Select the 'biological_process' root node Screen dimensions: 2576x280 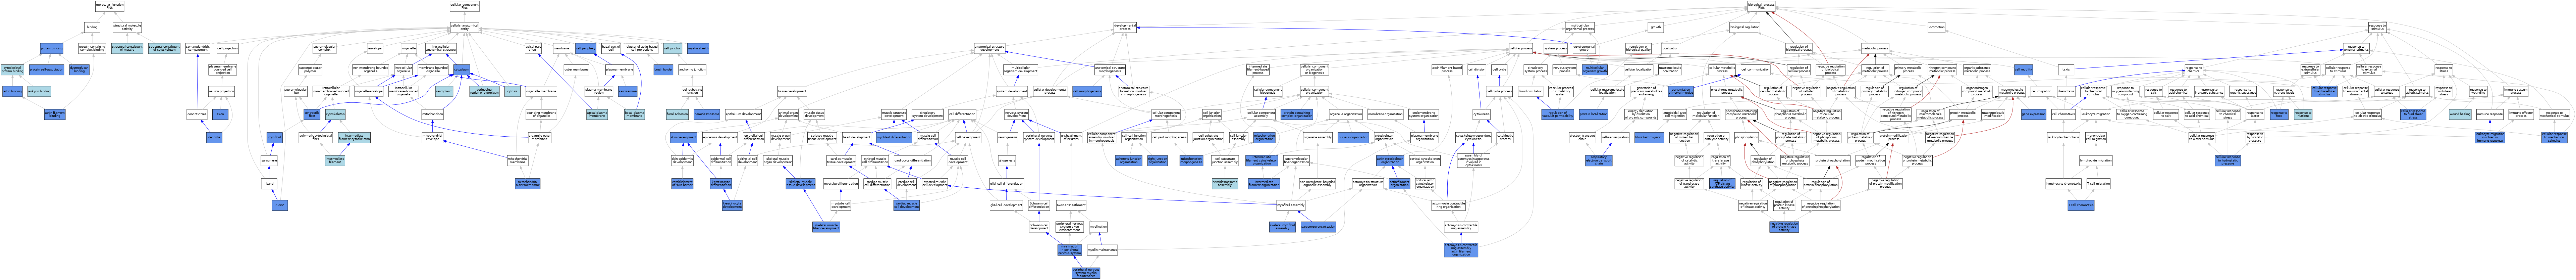1761,6
